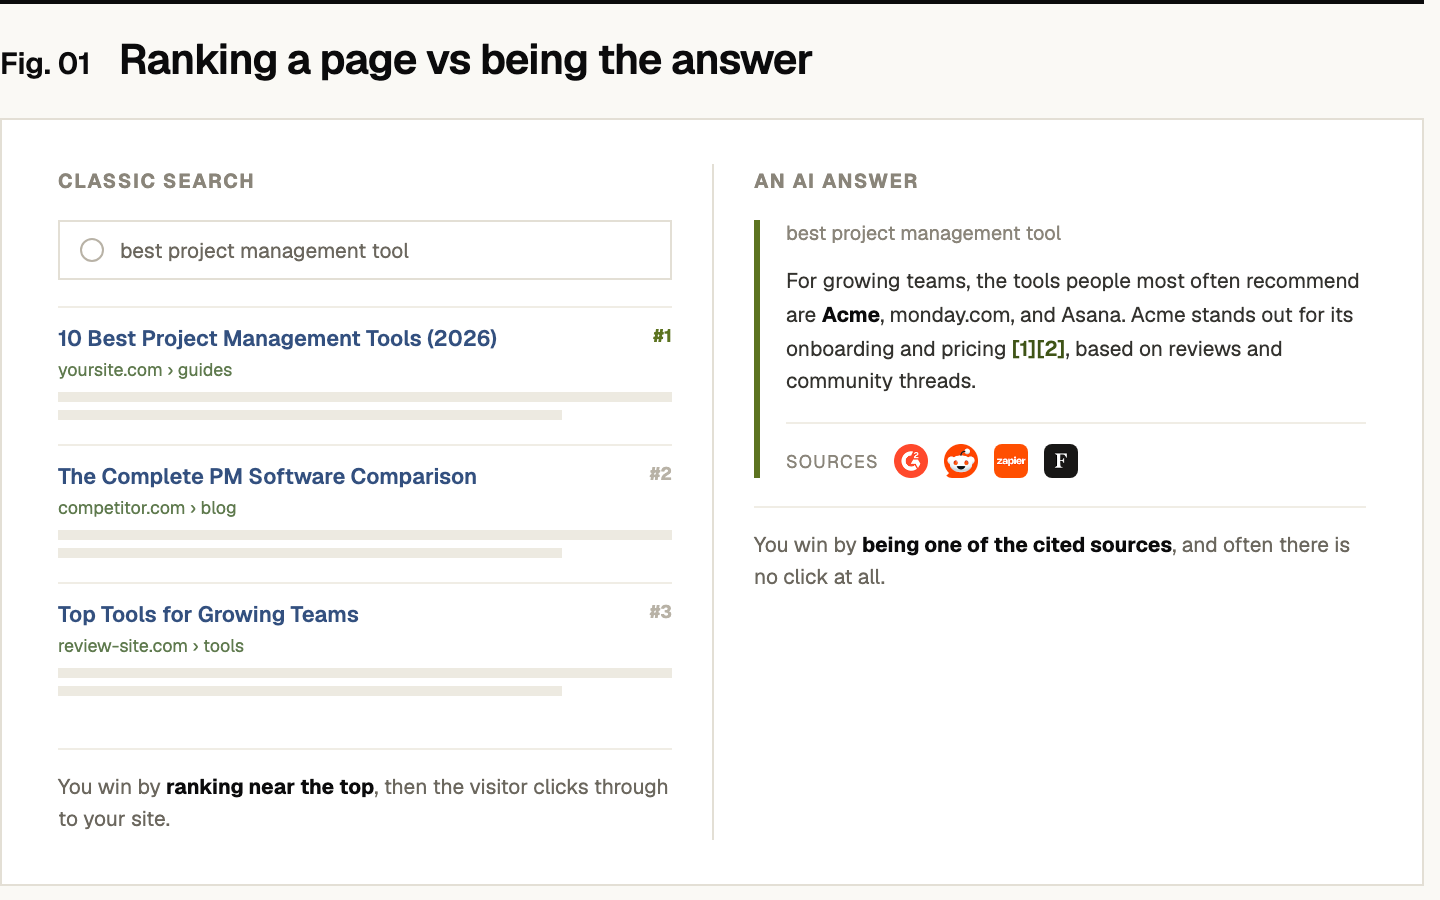The width and height of the screenshot is (1440, 900).
Task: Click the 'CLASSIC SEARCH' heading
Action: [156, 181]
